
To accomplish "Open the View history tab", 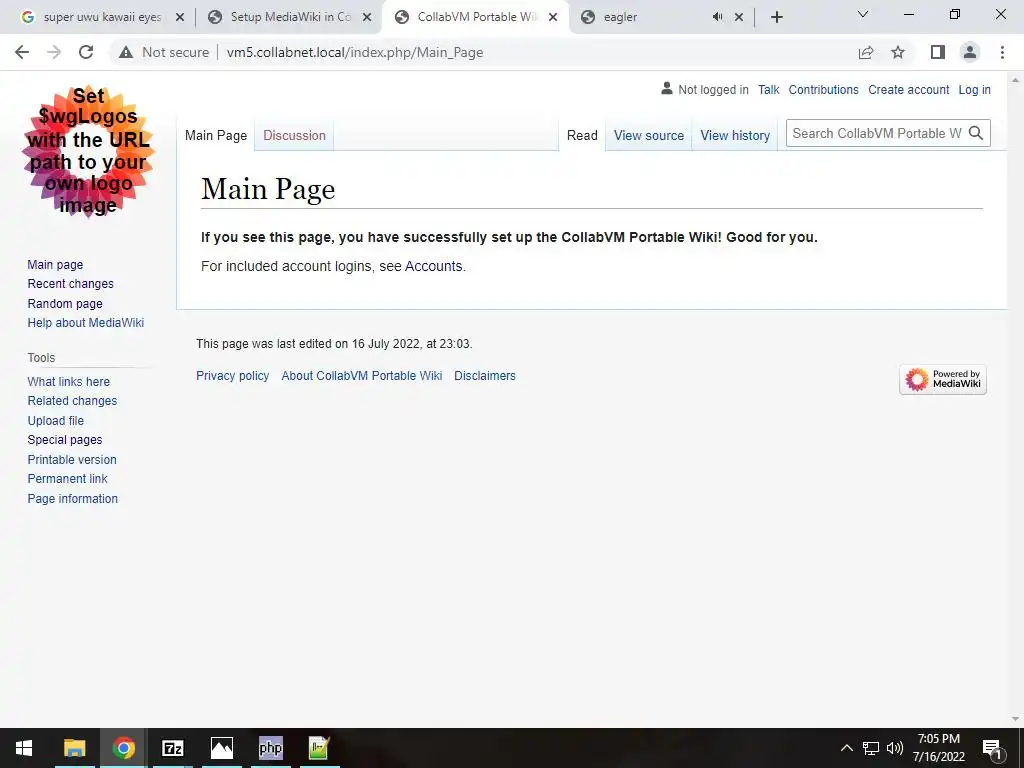I will click(735, 135).
